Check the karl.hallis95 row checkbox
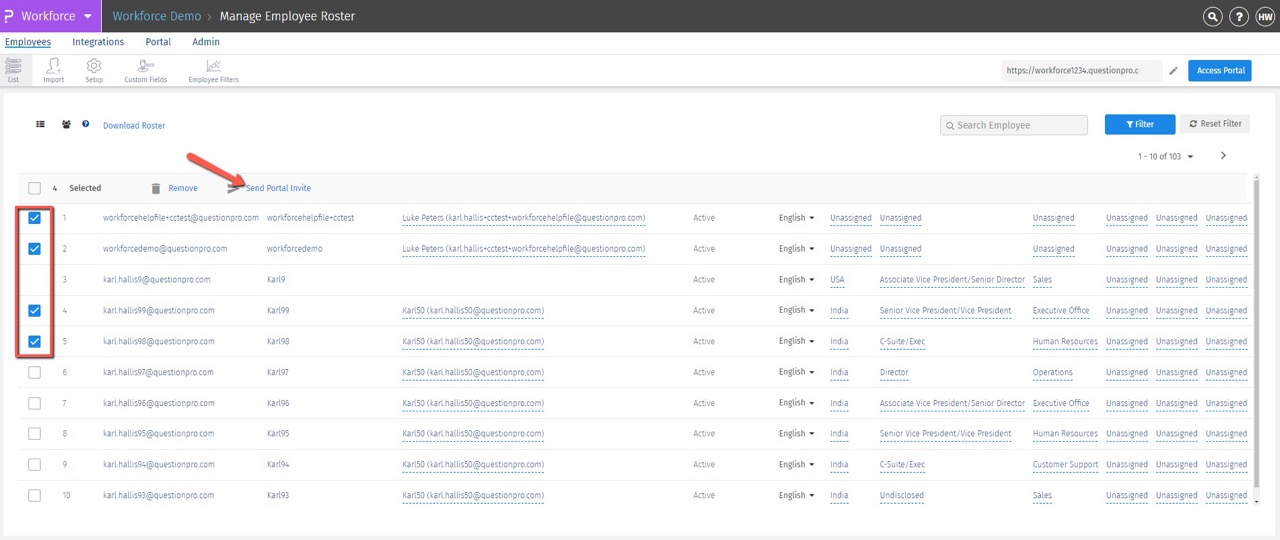 (x=35, y=434)
